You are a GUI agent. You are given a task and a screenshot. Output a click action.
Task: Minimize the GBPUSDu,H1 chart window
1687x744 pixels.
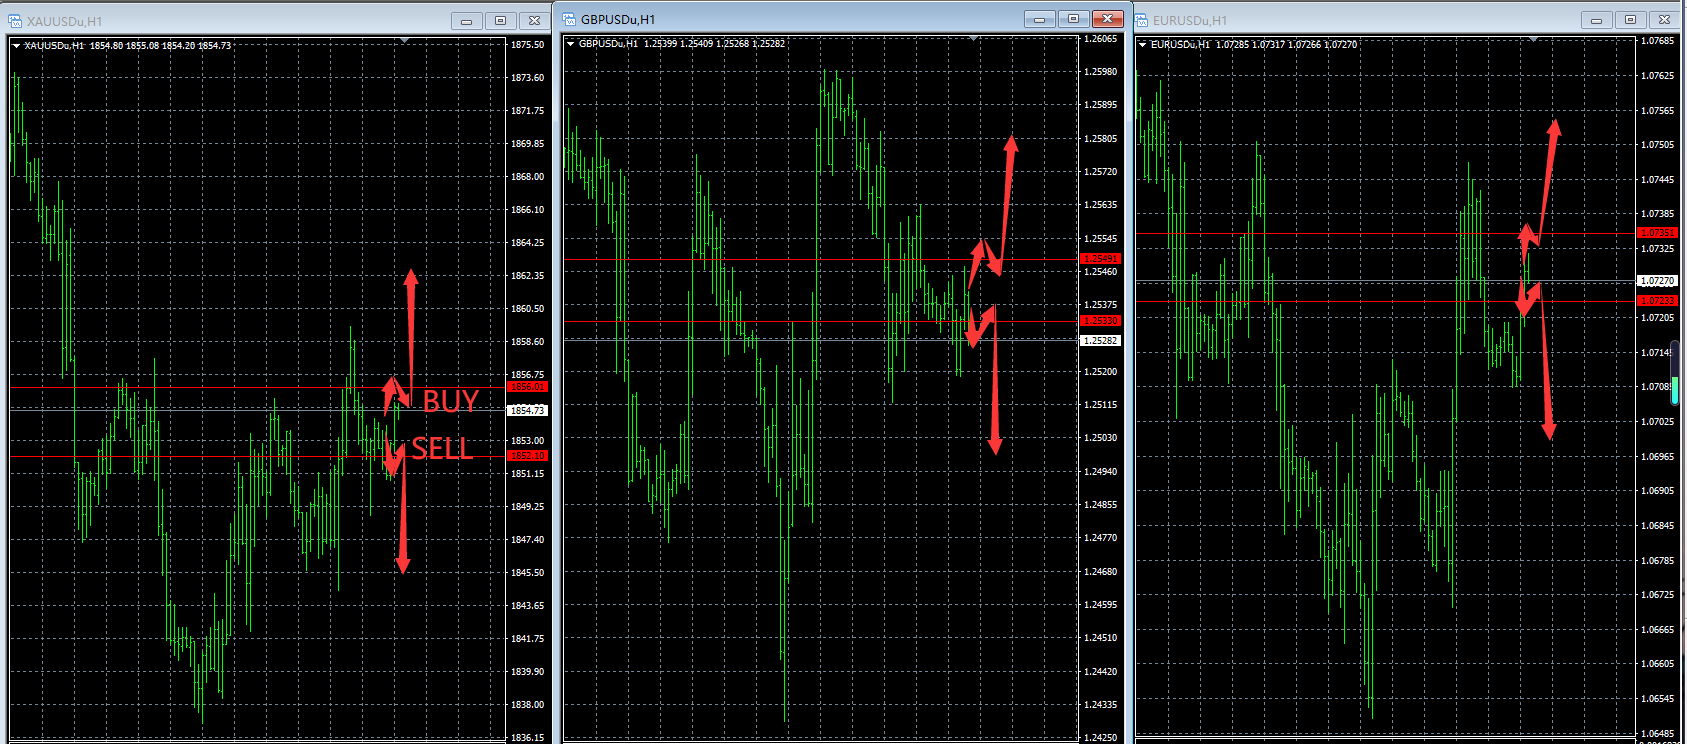click(1039, 19)
